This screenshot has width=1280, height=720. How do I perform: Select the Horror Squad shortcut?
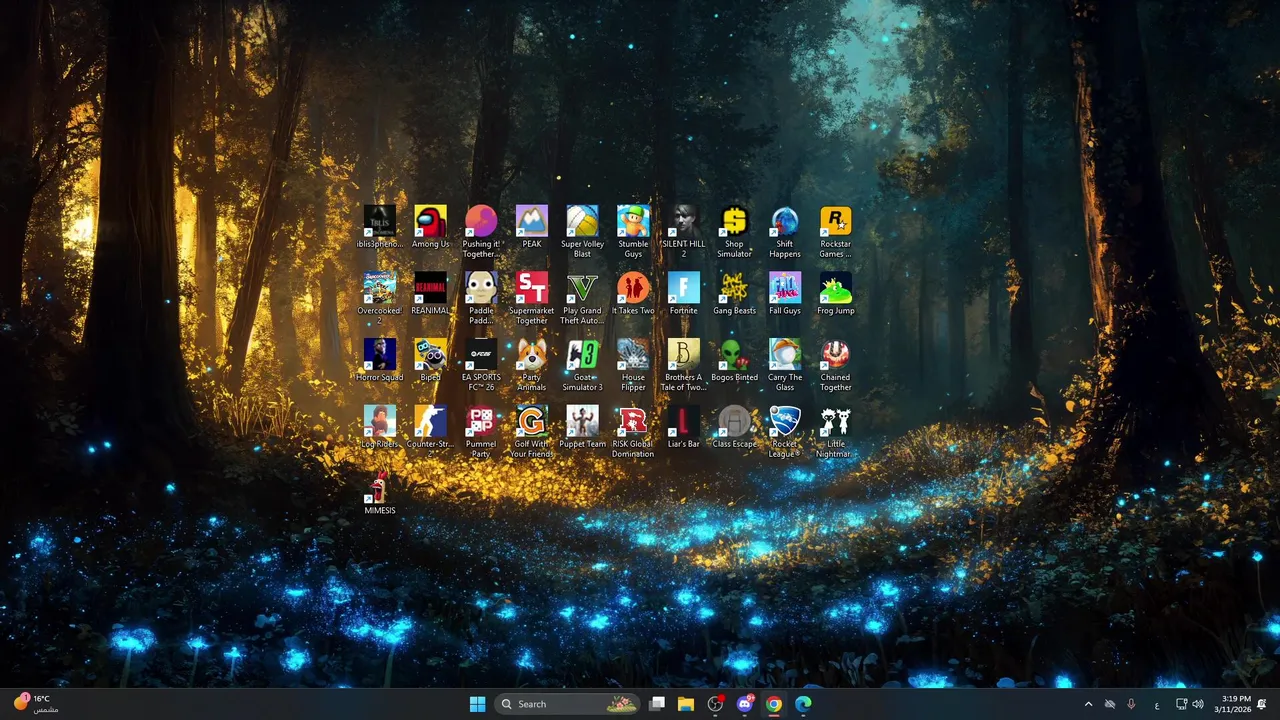tap(380, 361)
